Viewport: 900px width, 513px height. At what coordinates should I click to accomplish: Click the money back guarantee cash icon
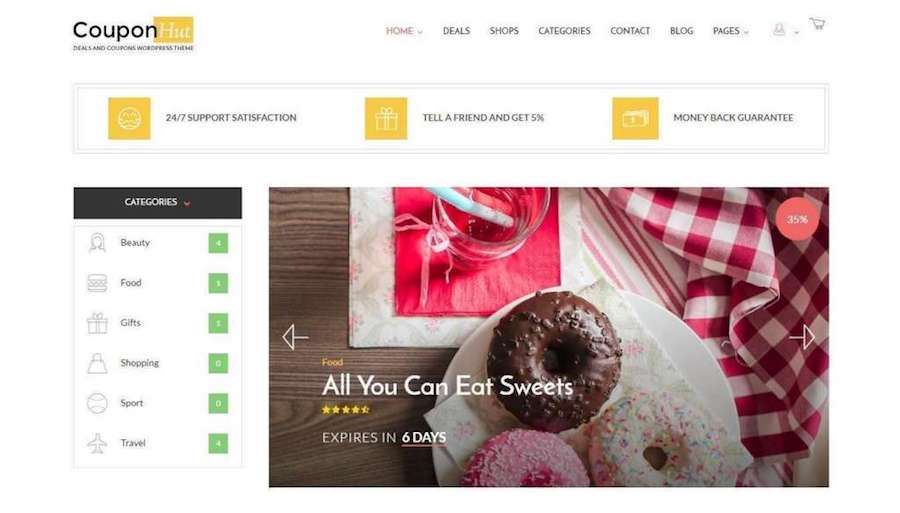point(635,118)
